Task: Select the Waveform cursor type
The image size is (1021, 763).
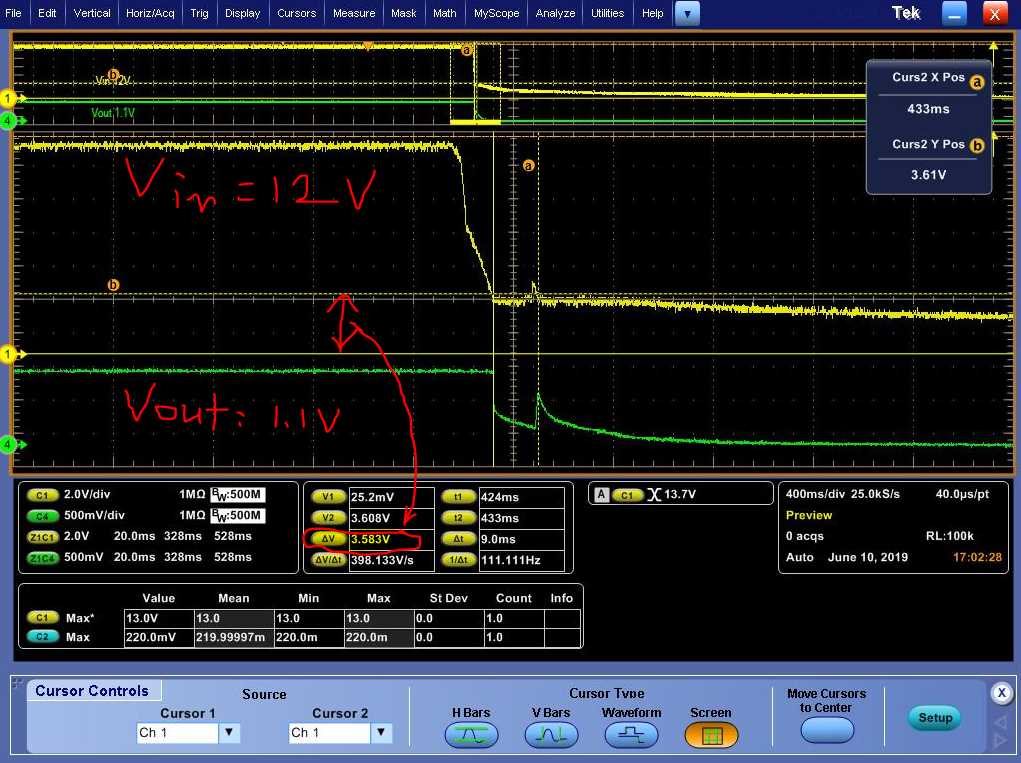Action: 631,735
